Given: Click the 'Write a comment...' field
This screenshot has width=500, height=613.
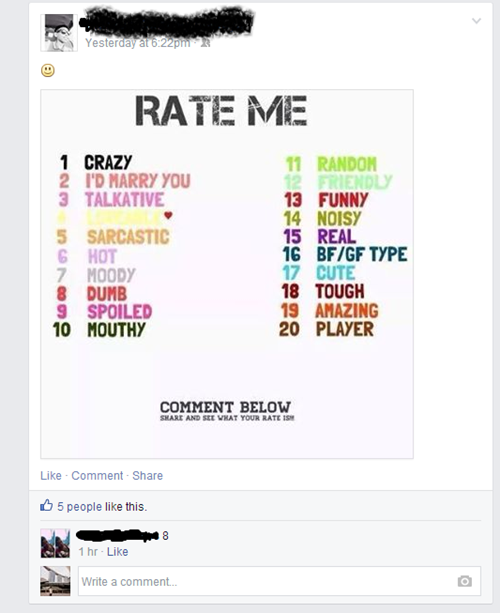Looking at the screenshot, I should (x=279, y=581).
